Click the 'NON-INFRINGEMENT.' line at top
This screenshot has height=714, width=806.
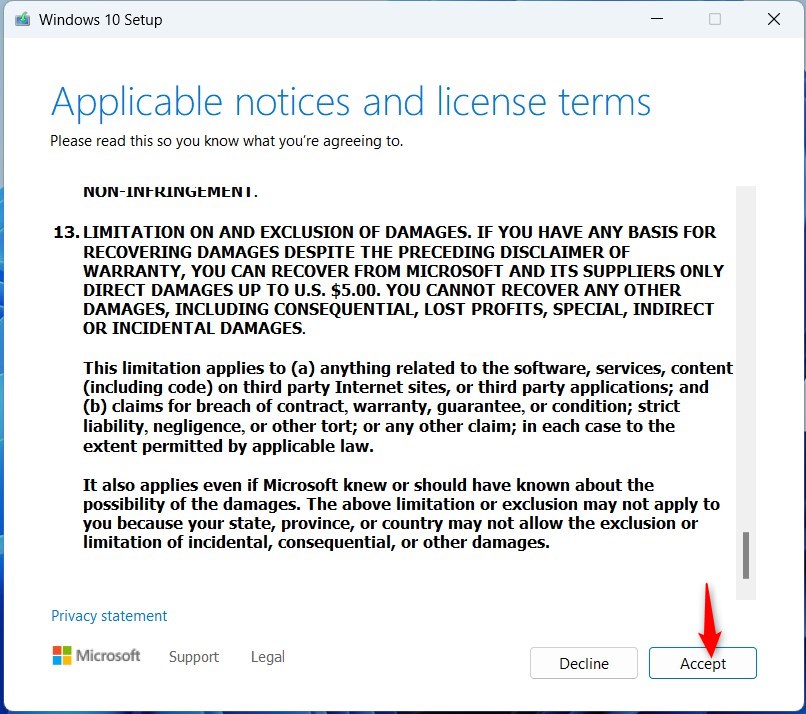click(x=170, y=192)
